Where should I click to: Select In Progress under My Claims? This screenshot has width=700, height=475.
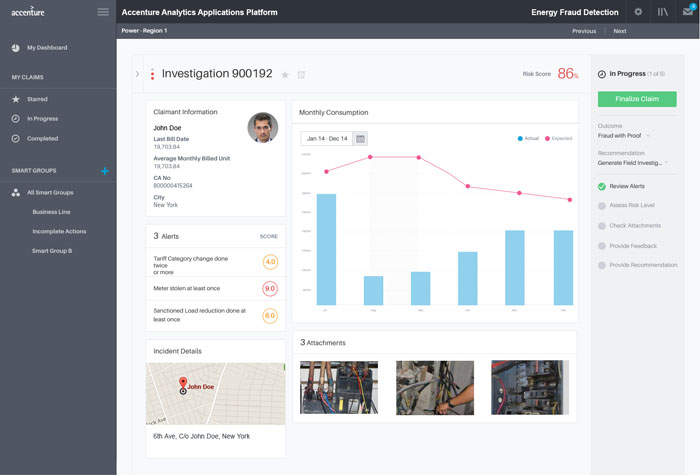42,119
